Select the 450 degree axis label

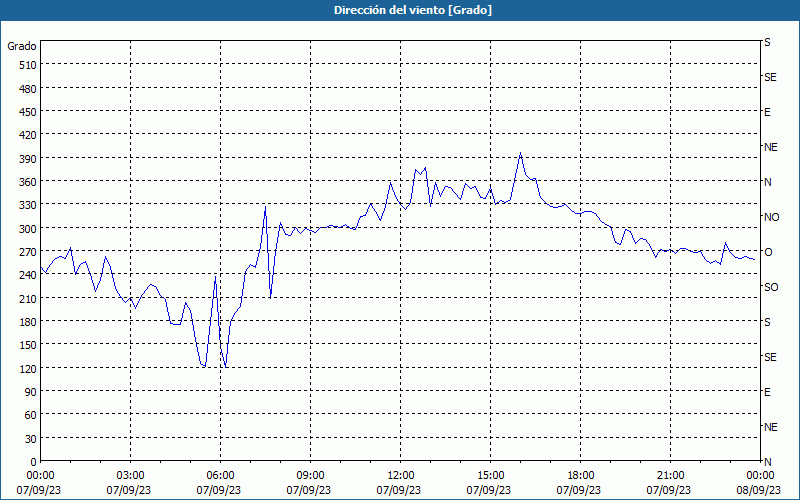pyautogui.click(x=29, y=112)
